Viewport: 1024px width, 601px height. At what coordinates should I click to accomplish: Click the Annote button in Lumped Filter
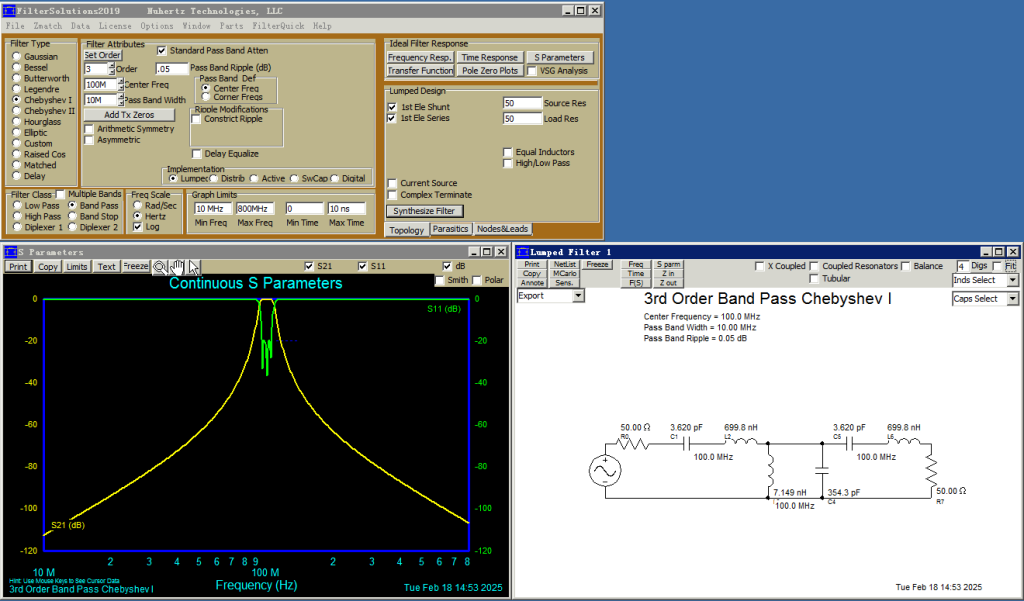pyautogui.click(x=532, y=283)
